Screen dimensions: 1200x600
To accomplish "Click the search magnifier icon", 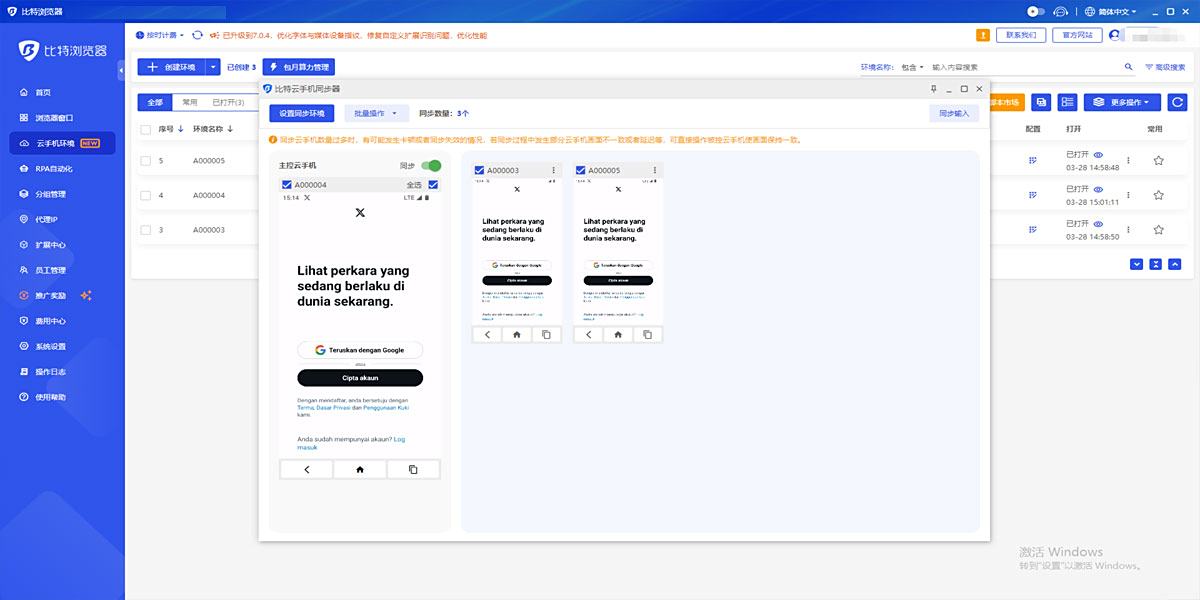I will point(1129,67).
